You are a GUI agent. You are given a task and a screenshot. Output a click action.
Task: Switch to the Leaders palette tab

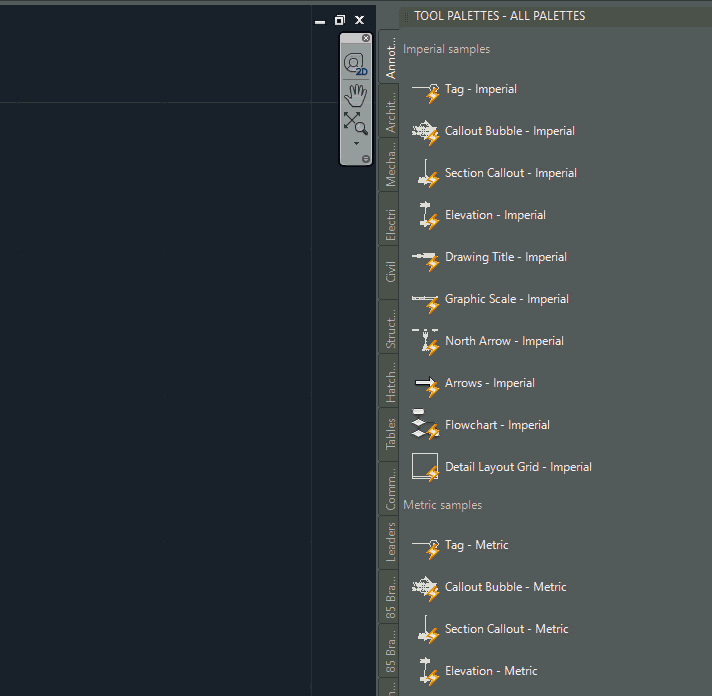coord(390,542)
